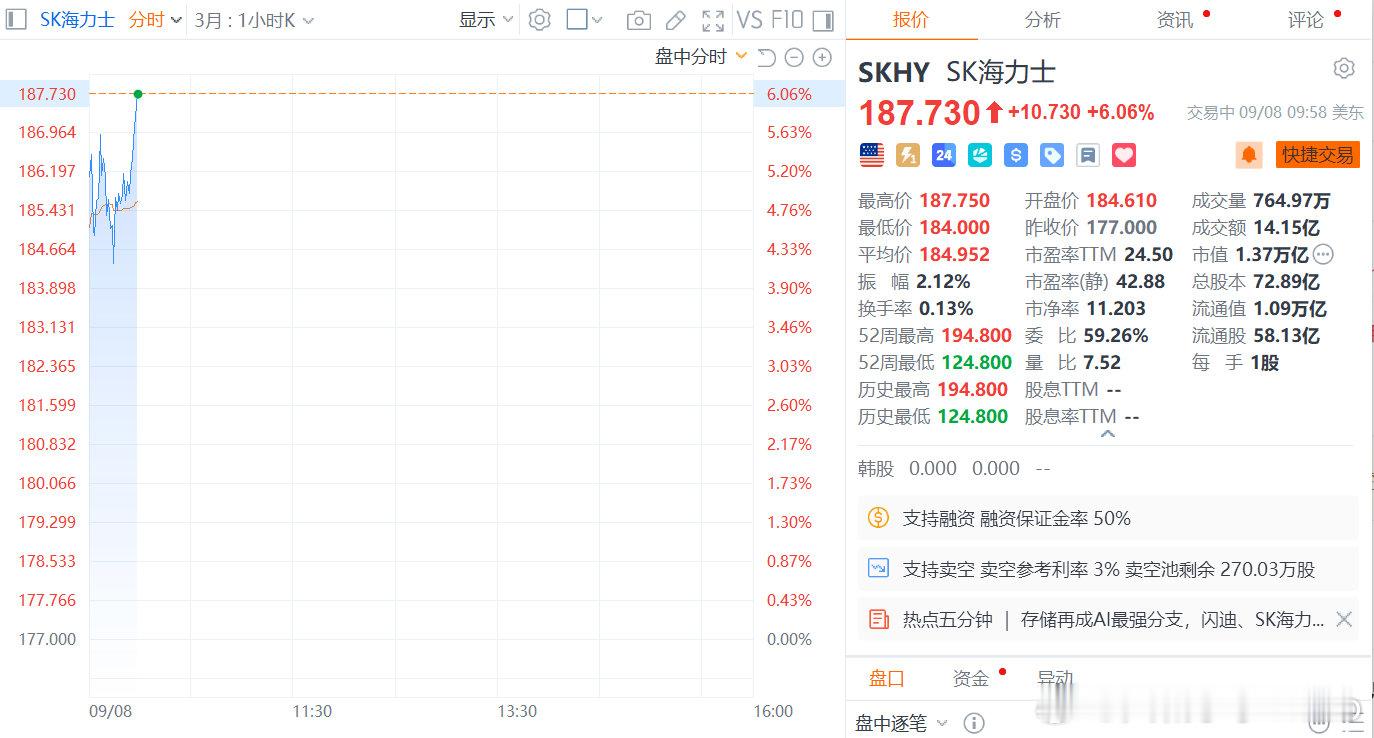The width and height of the screenshot is (1374, 738).
Task: Select the pencil drawing tool
Action: click(x=676, y=20)
